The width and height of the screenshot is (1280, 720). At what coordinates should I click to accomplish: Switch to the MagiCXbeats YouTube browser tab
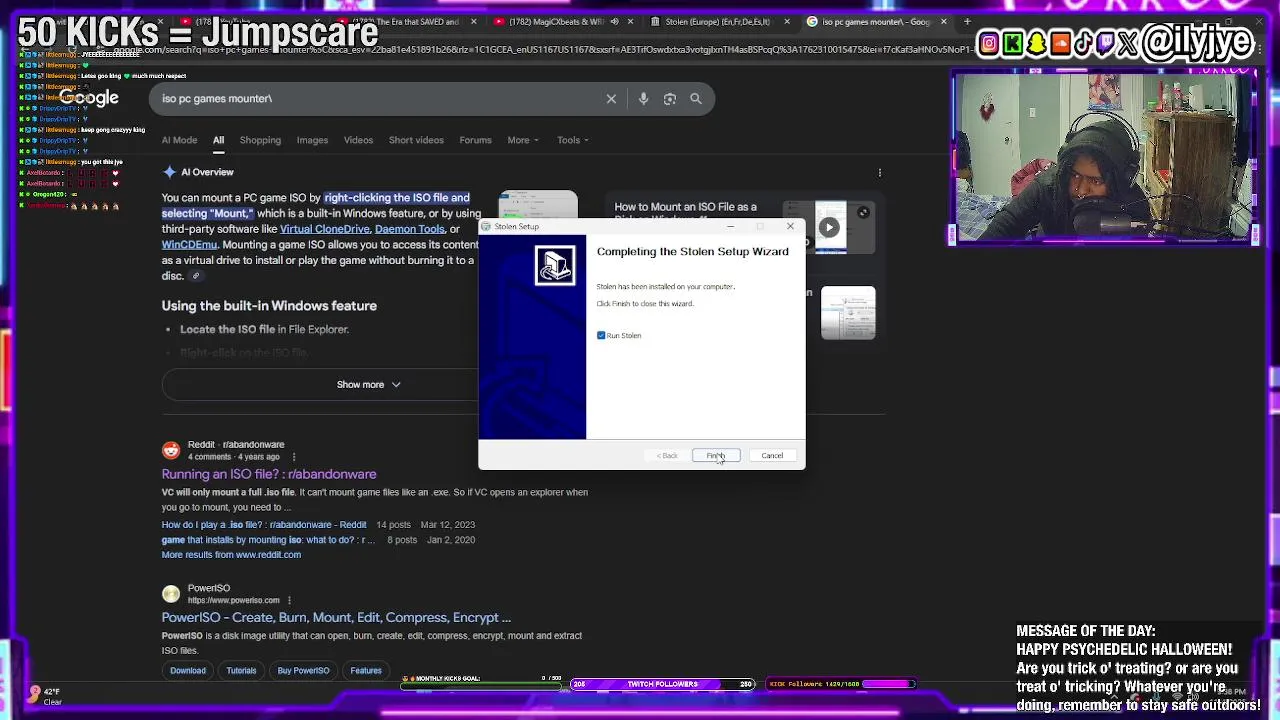[560, 21]
